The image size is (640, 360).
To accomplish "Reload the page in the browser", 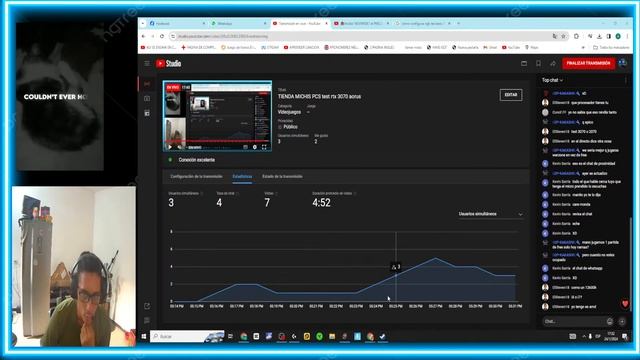I will tap(162, 36).
